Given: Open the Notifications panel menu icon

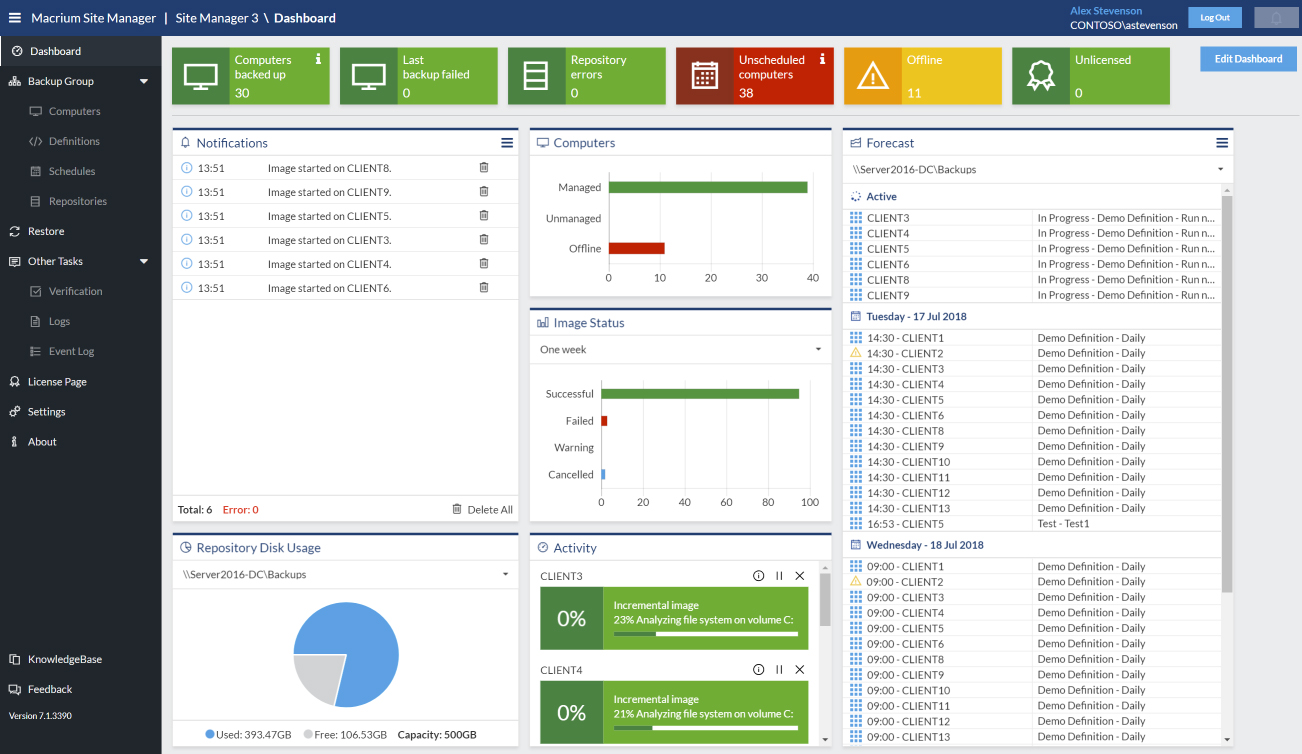Looking at the screenshot, I should (x=507, y=143).
